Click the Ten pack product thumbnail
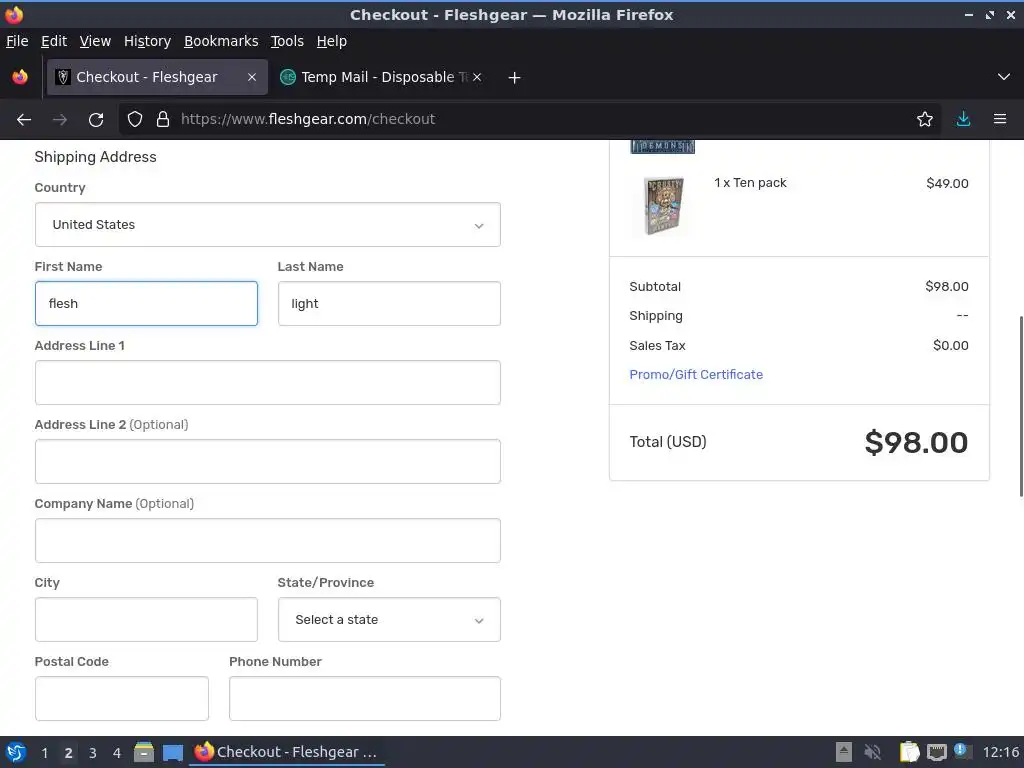1024x768 pixels. tap(664, 206)
